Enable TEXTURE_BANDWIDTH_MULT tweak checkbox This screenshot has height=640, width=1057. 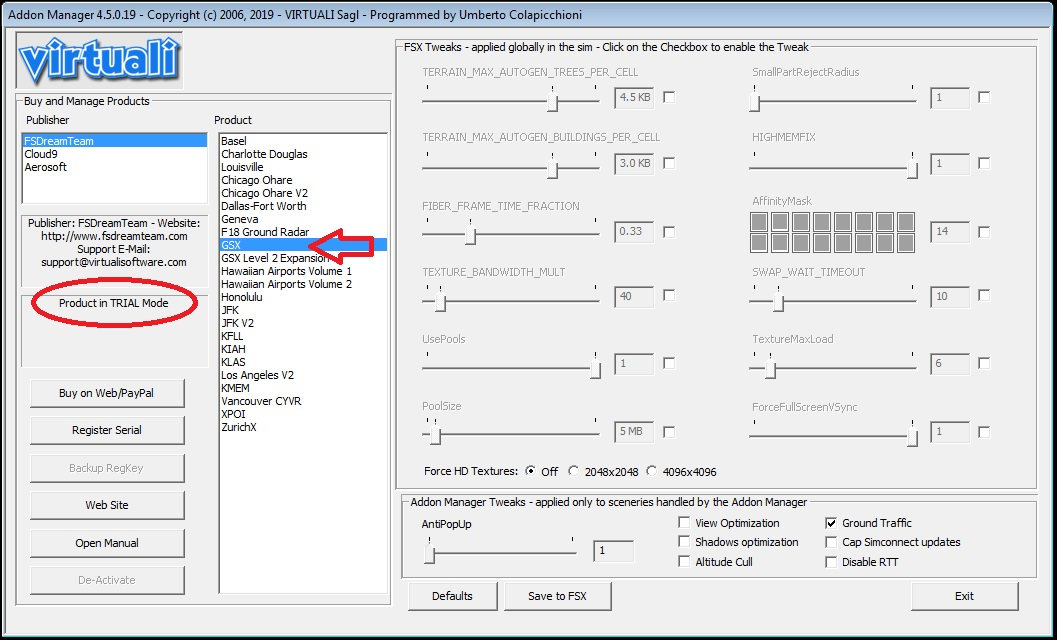click(x=669, y=295)
